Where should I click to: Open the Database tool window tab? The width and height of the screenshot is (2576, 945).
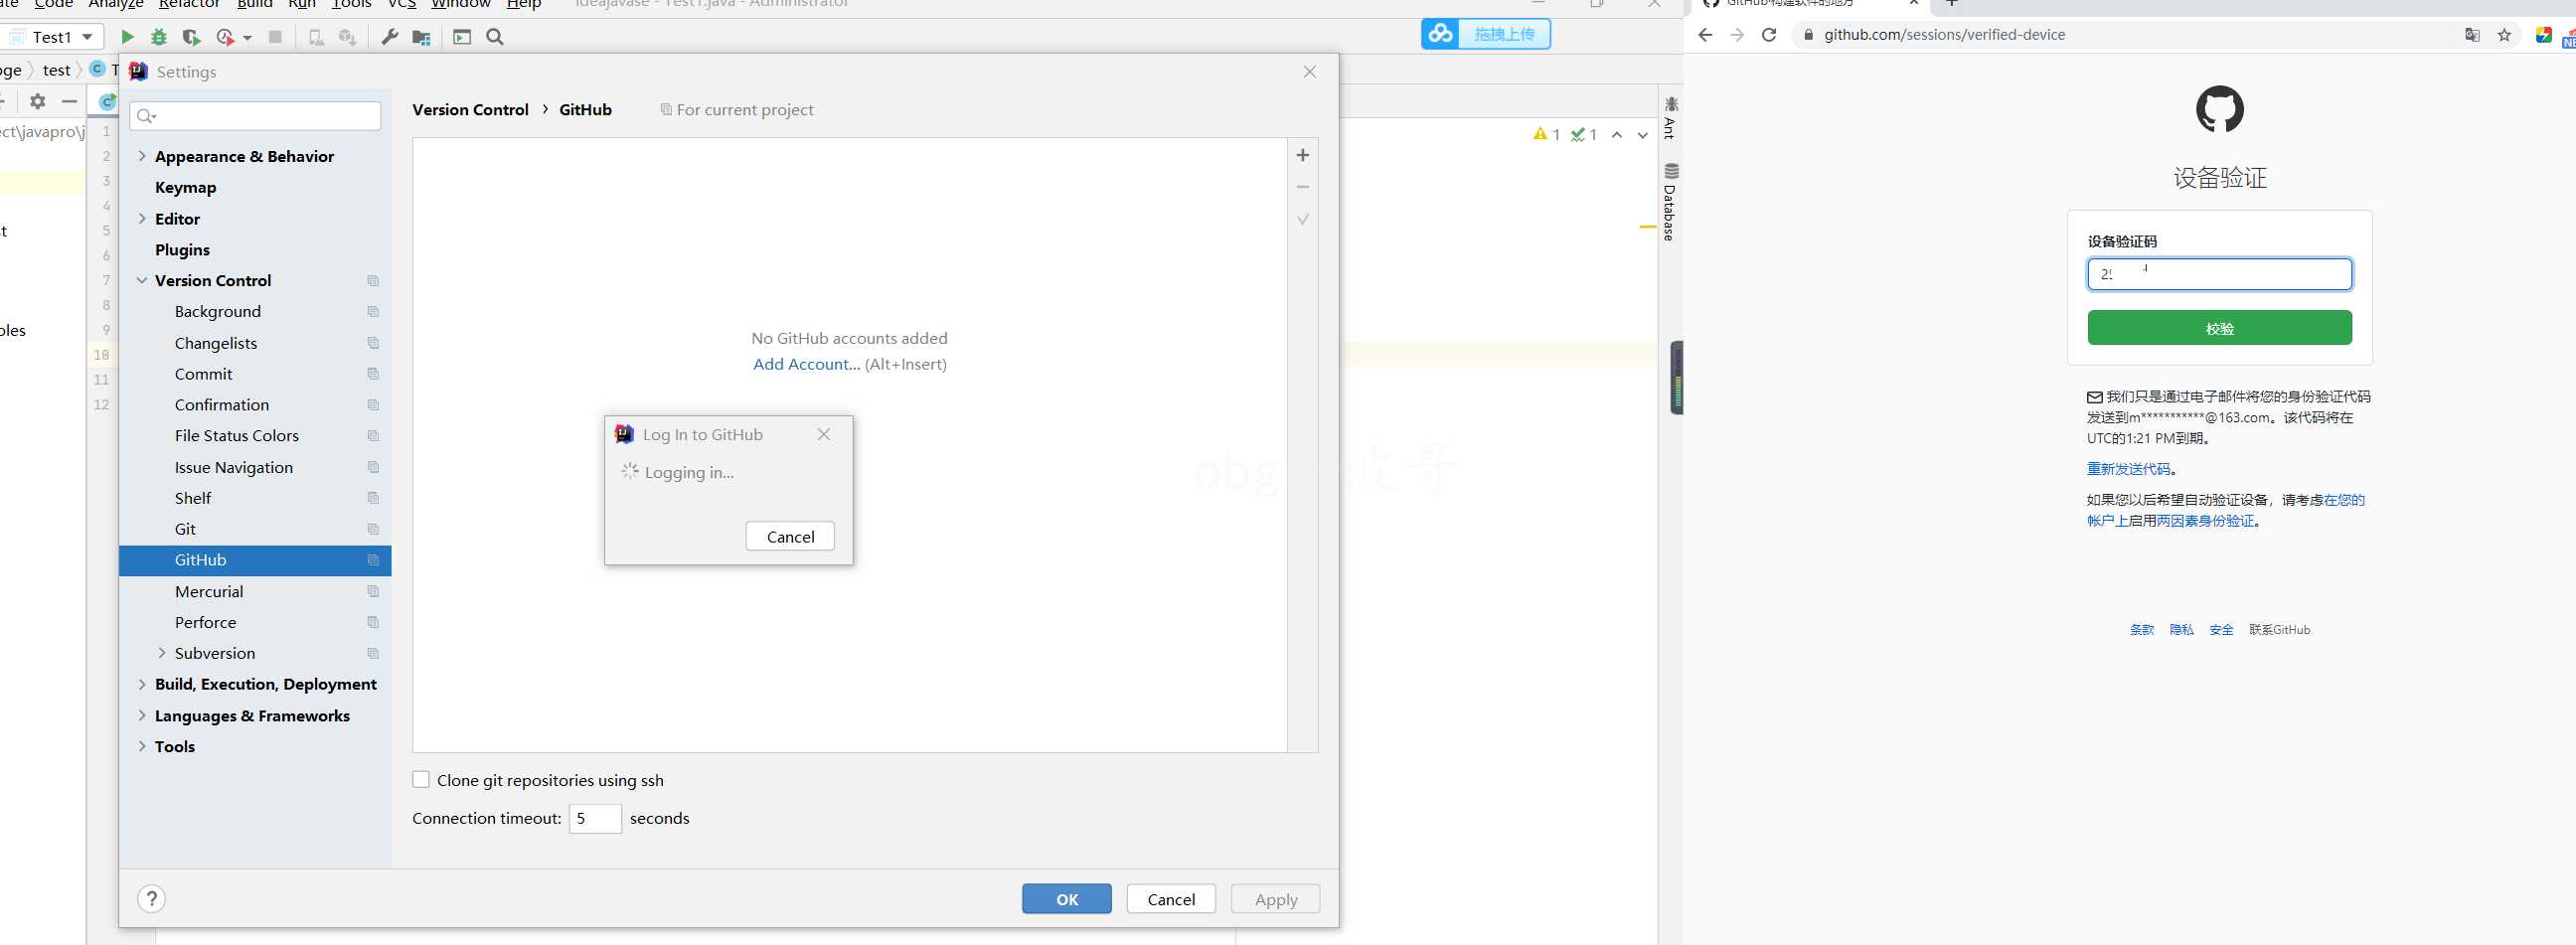coord(1670,202)
